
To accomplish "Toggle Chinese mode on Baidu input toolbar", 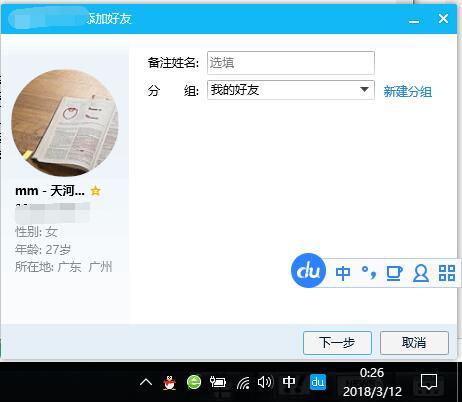I will [x=343, y=273].
